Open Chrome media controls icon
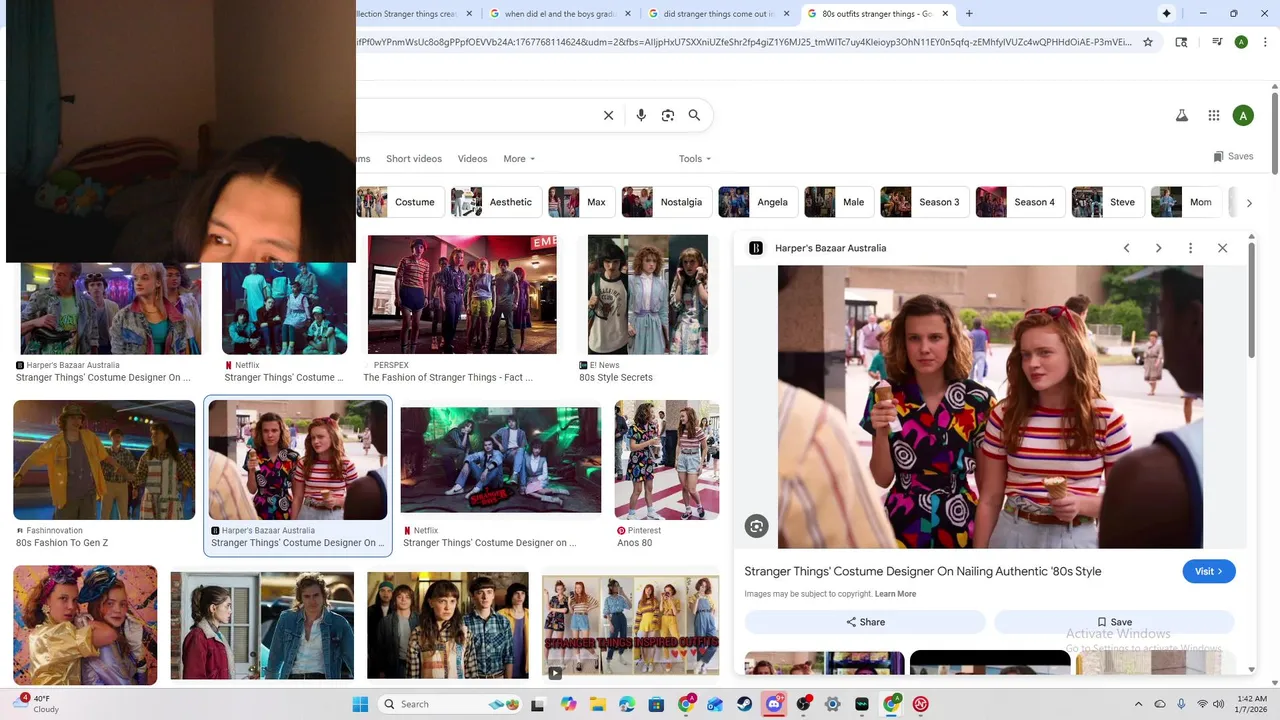Viewport: 1280px width, 720px height. 1217,42
